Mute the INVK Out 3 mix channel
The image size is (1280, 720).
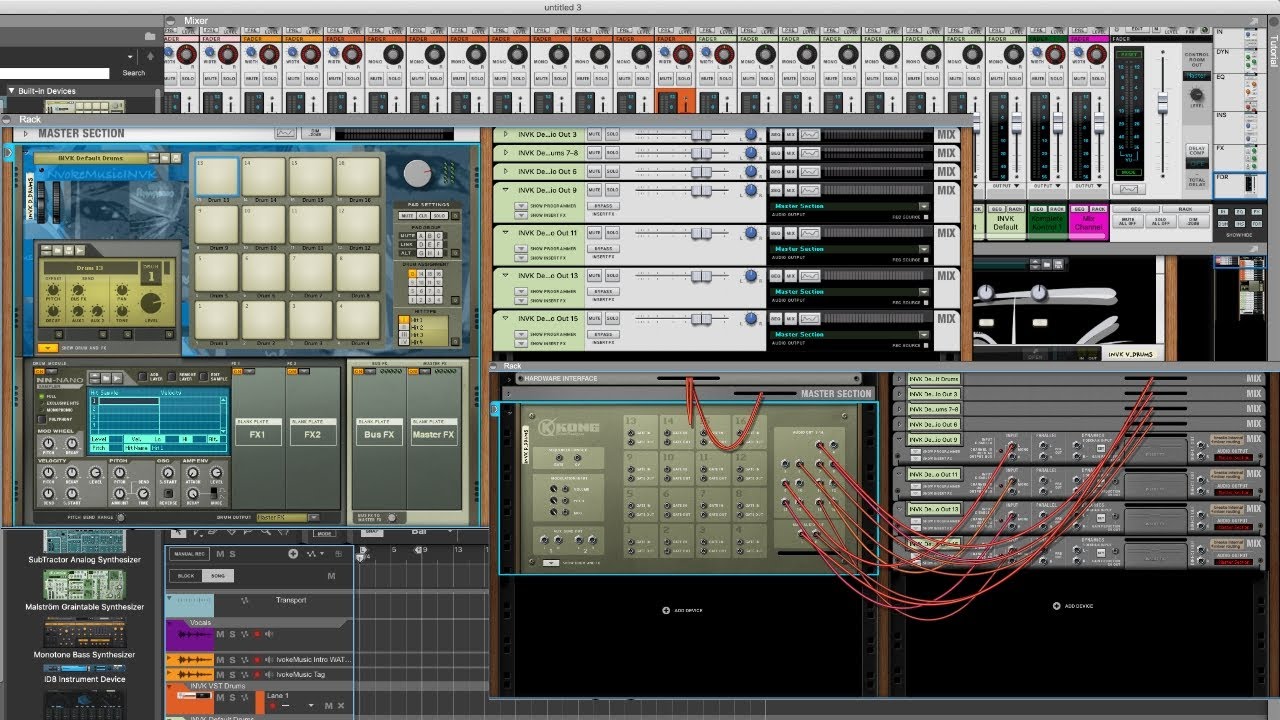coord(594,134)
